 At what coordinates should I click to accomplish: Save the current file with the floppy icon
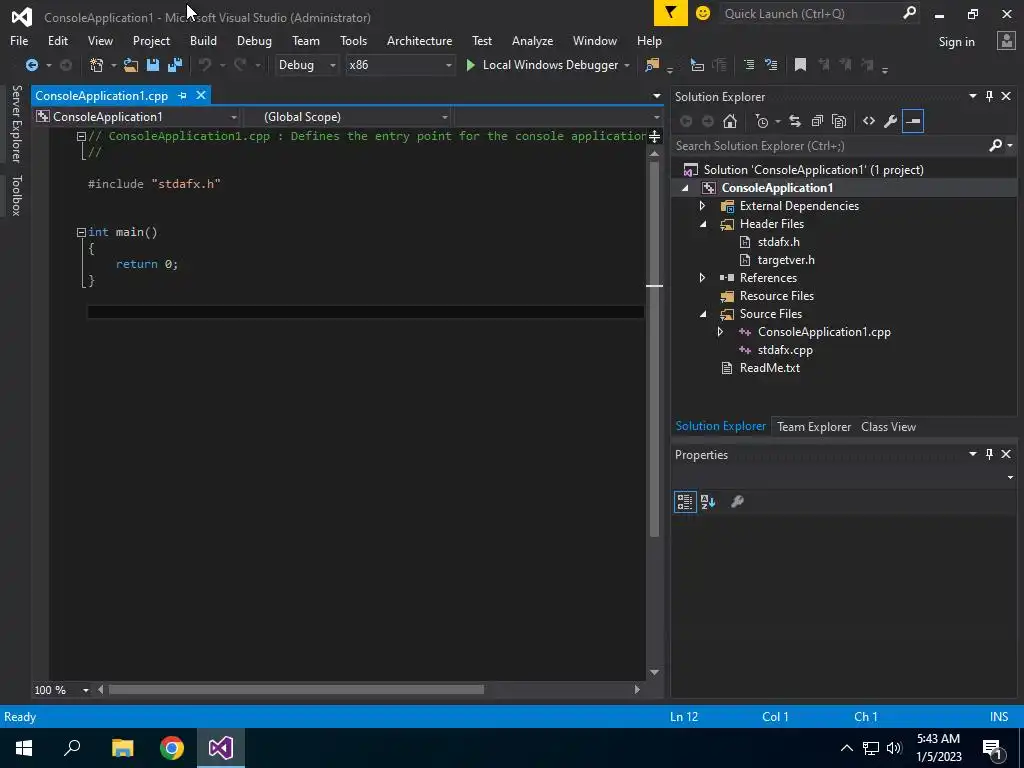pyautogui.click(x=153, y=65)
